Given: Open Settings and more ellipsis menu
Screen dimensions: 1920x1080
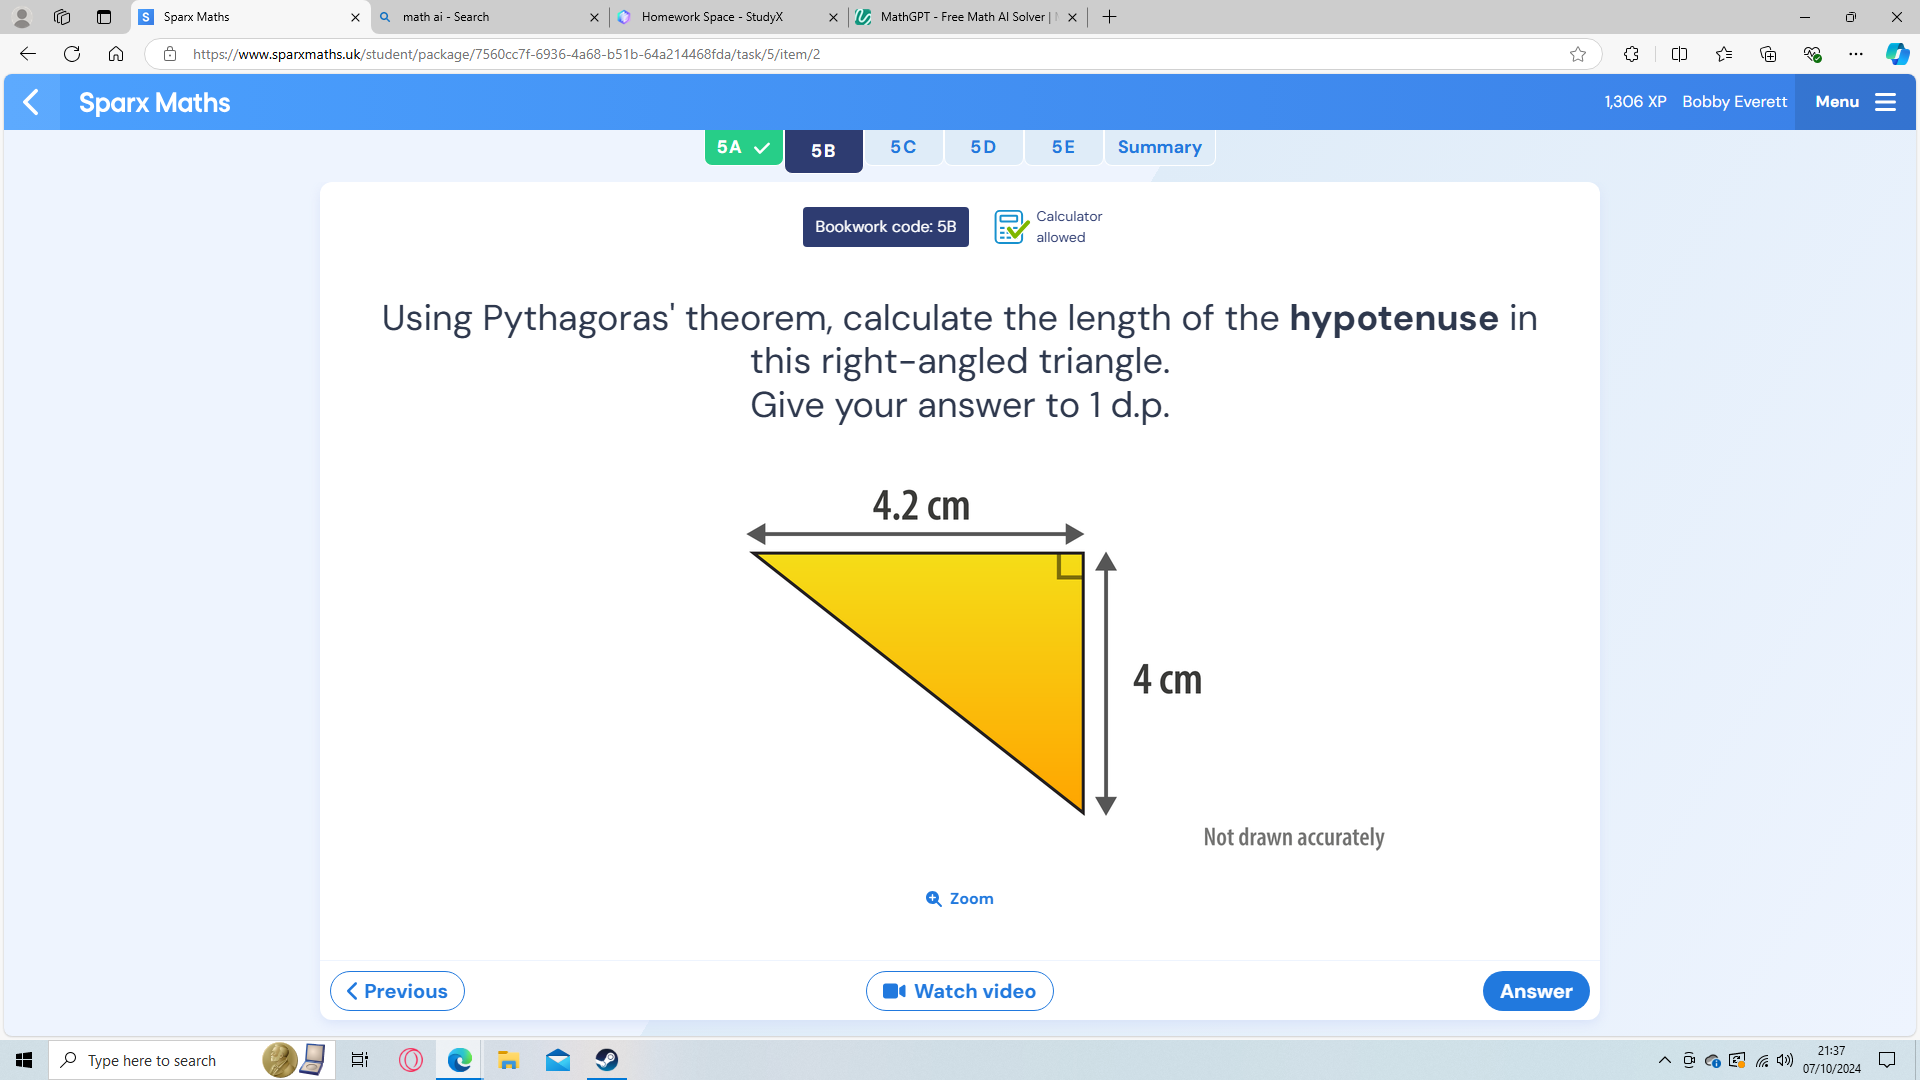Looking at the screenshot, I should pos(1856,54).
